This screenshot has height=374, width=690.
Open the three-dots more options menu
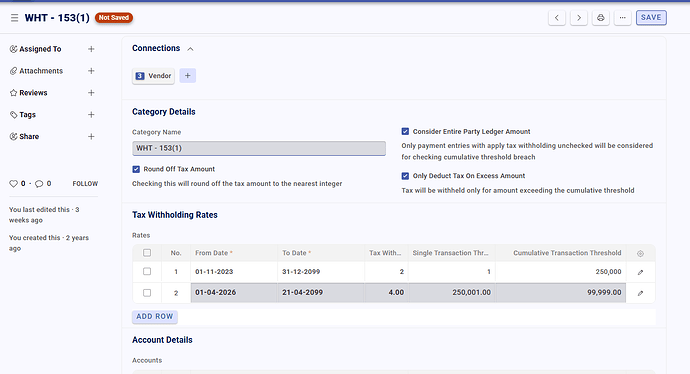(623, 18)
